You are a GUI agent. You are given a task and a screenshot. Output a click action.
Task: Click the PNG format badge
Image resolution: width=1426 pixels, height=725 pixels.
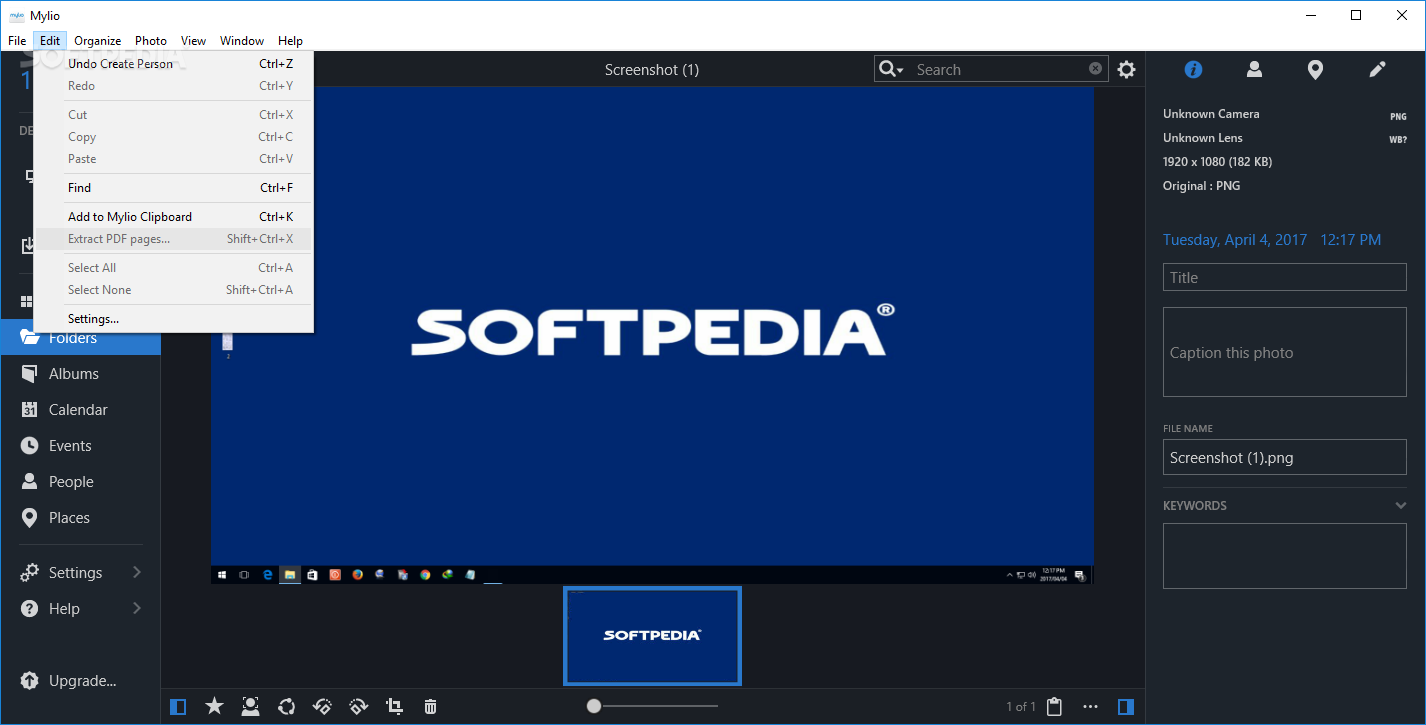click(x=1398, y=117)
